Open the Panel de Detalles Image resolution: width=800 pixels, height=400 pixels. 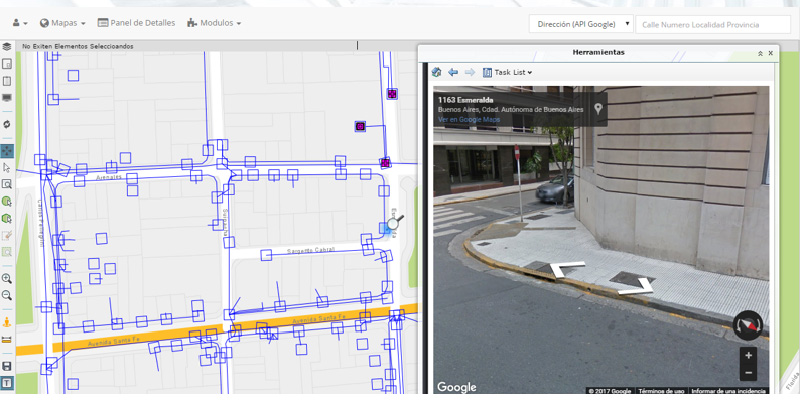136,23
